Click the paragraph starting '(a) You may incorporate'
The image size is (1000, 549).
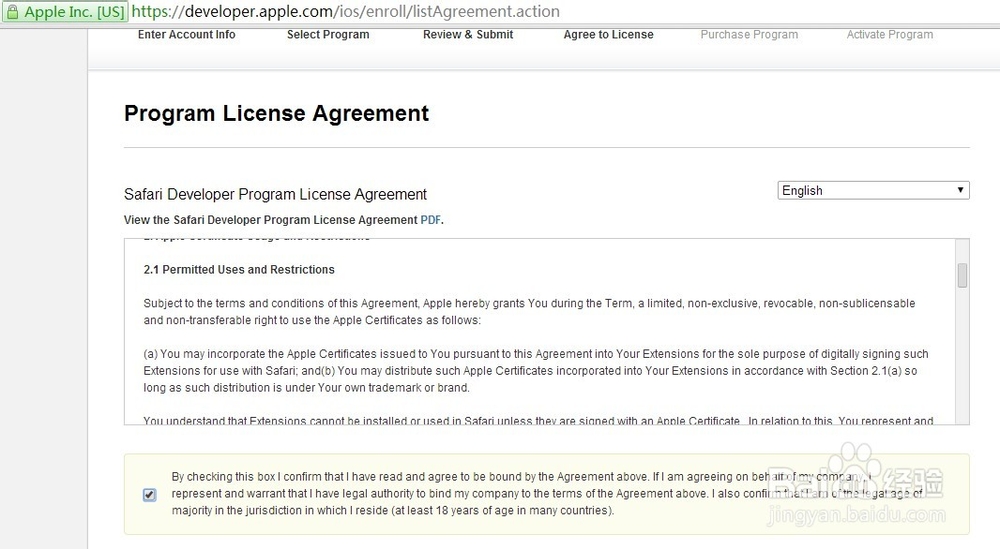(535, 370)
